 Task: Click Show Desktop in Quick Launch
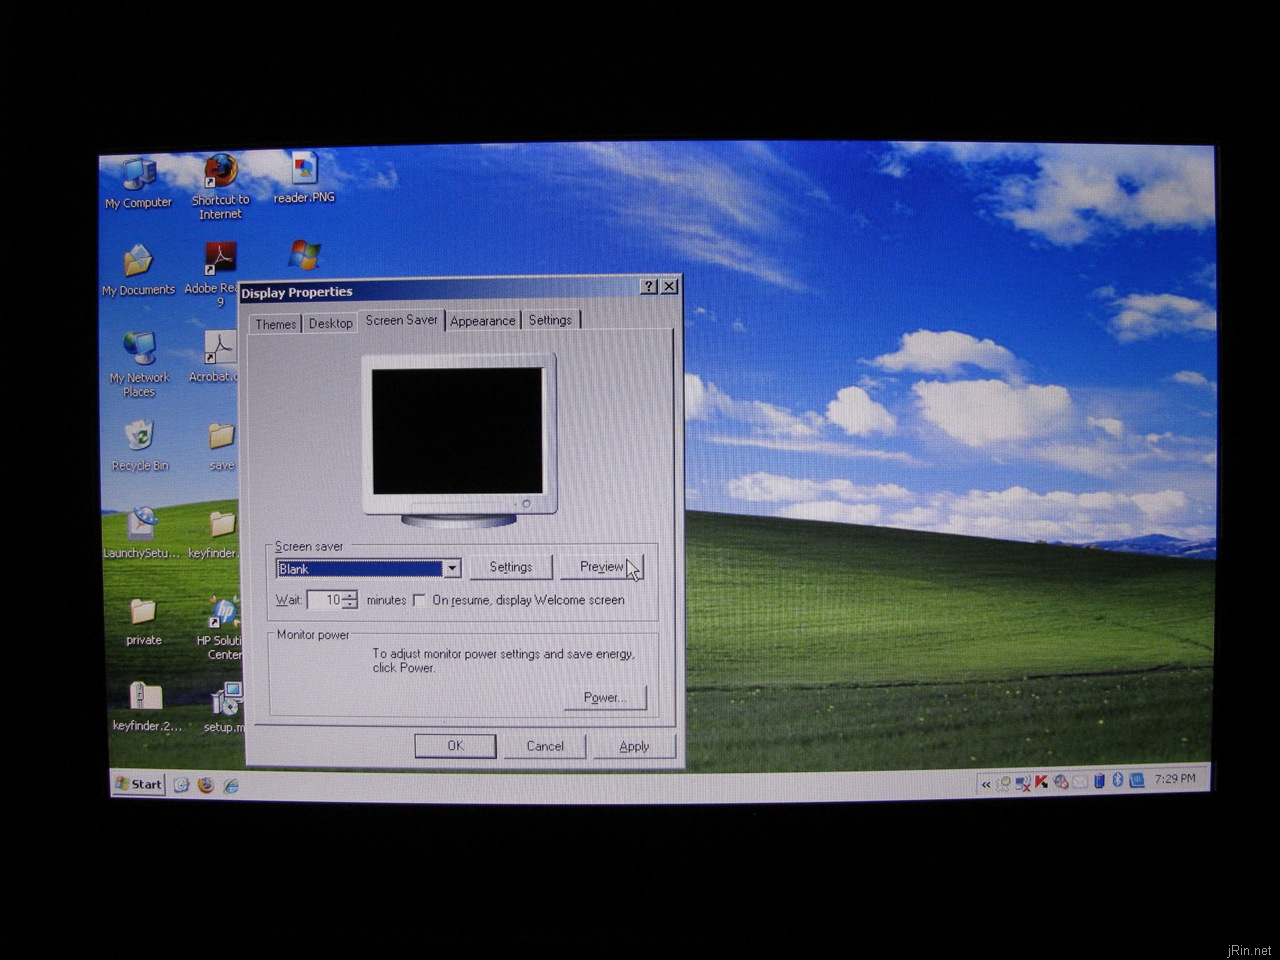click(181, 785)
